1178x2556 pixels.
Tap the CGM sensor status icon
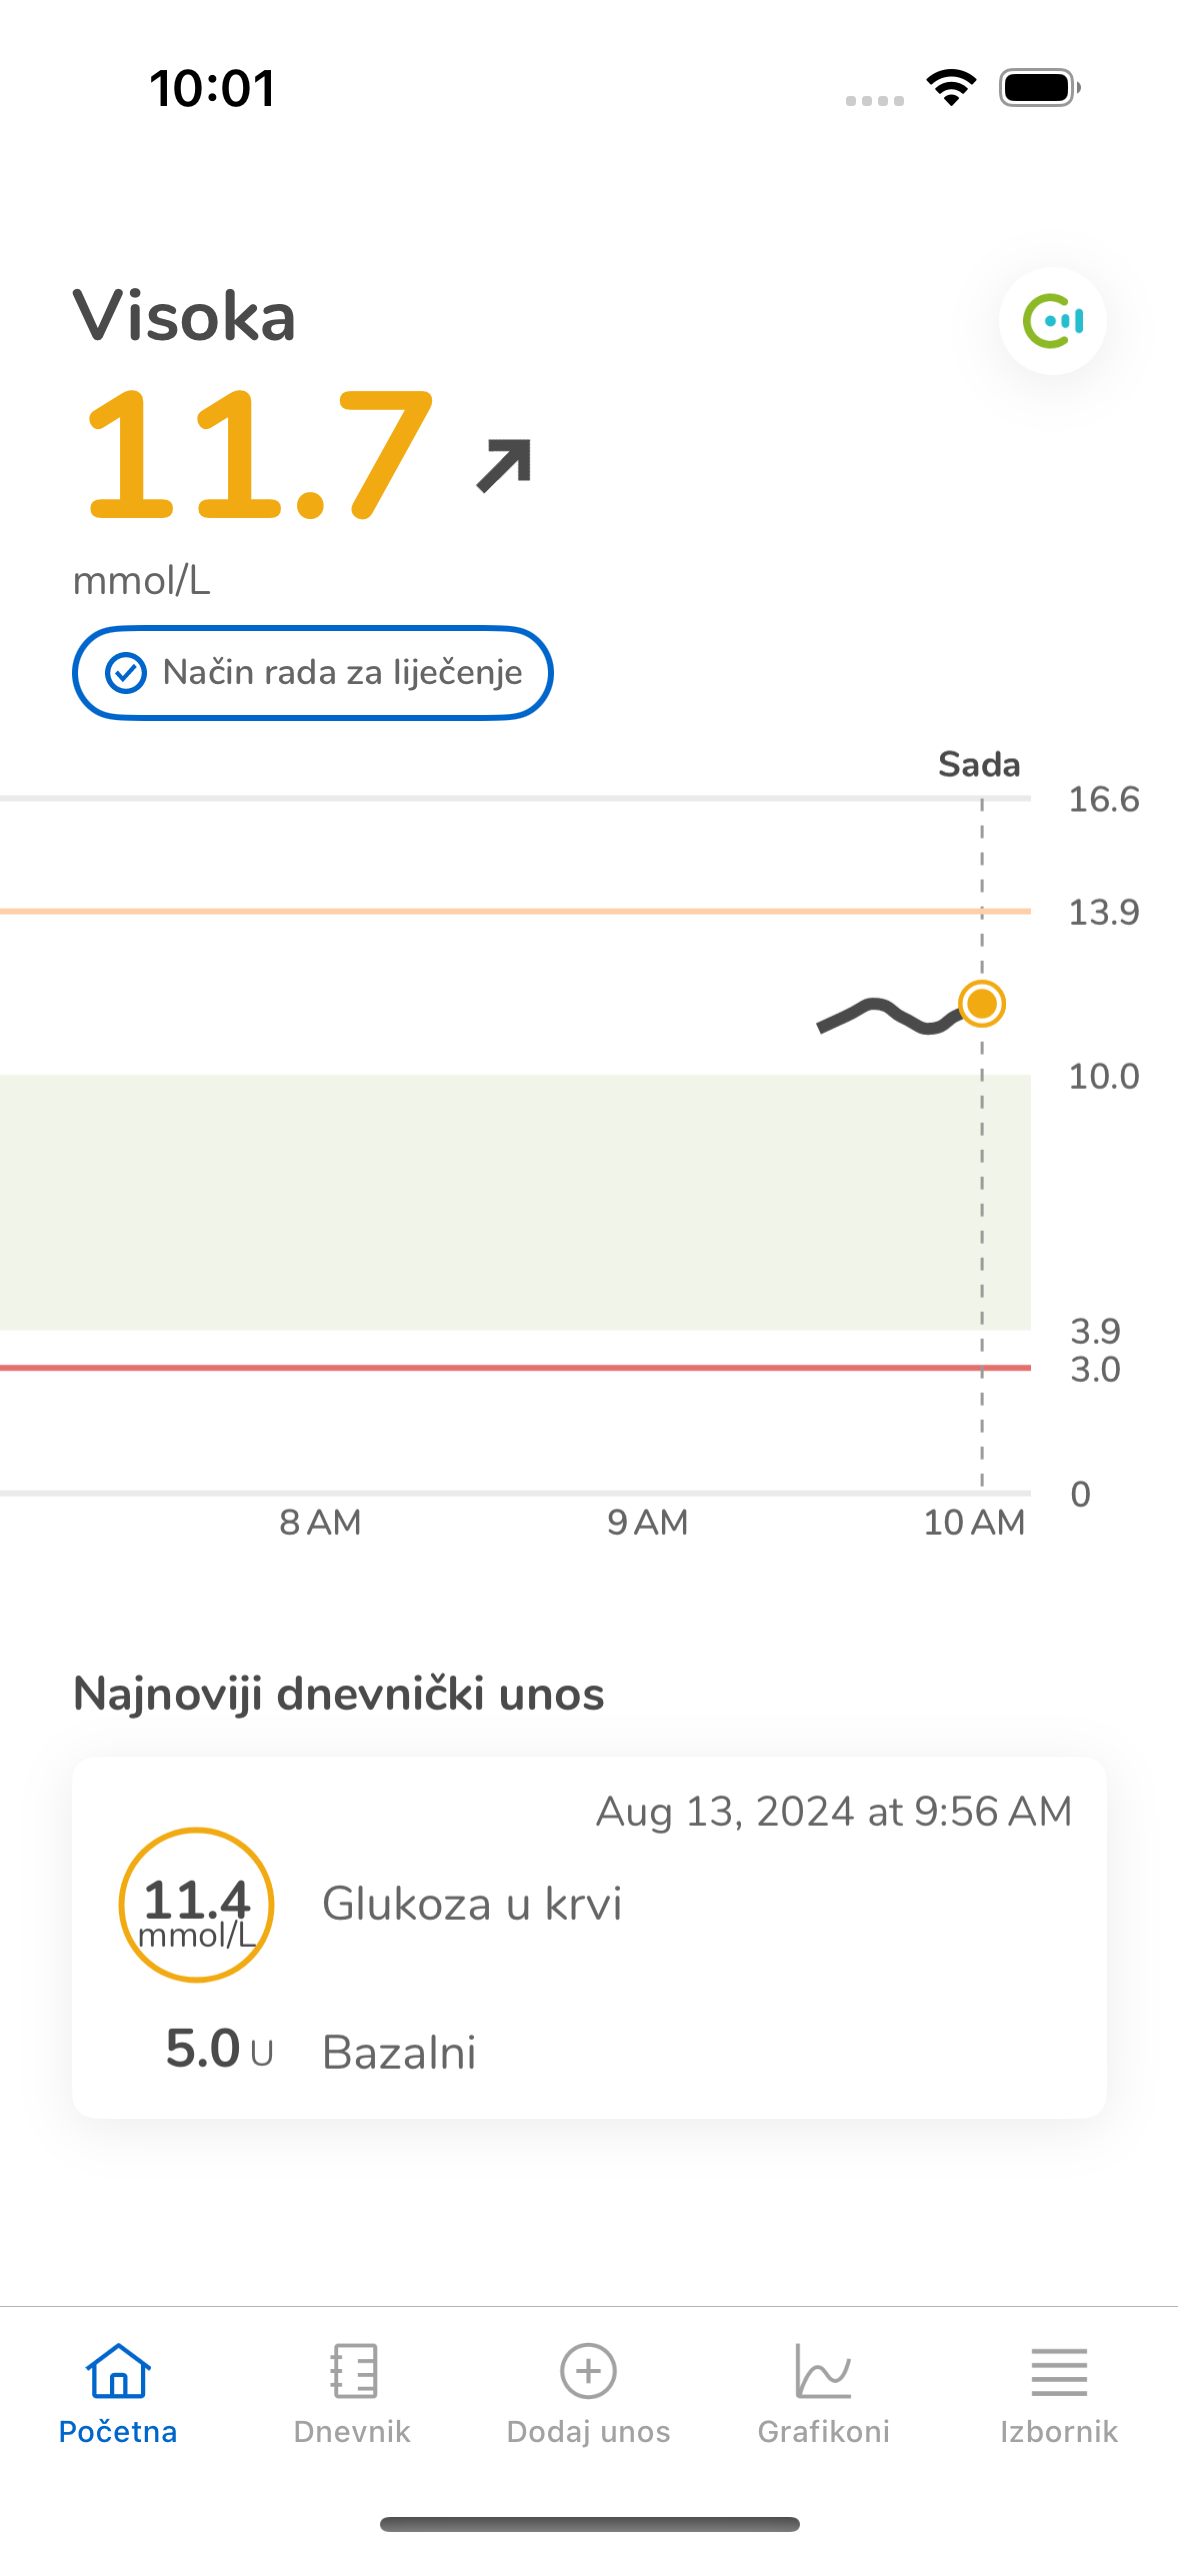pyautogui.click(x=1052, y=321)
